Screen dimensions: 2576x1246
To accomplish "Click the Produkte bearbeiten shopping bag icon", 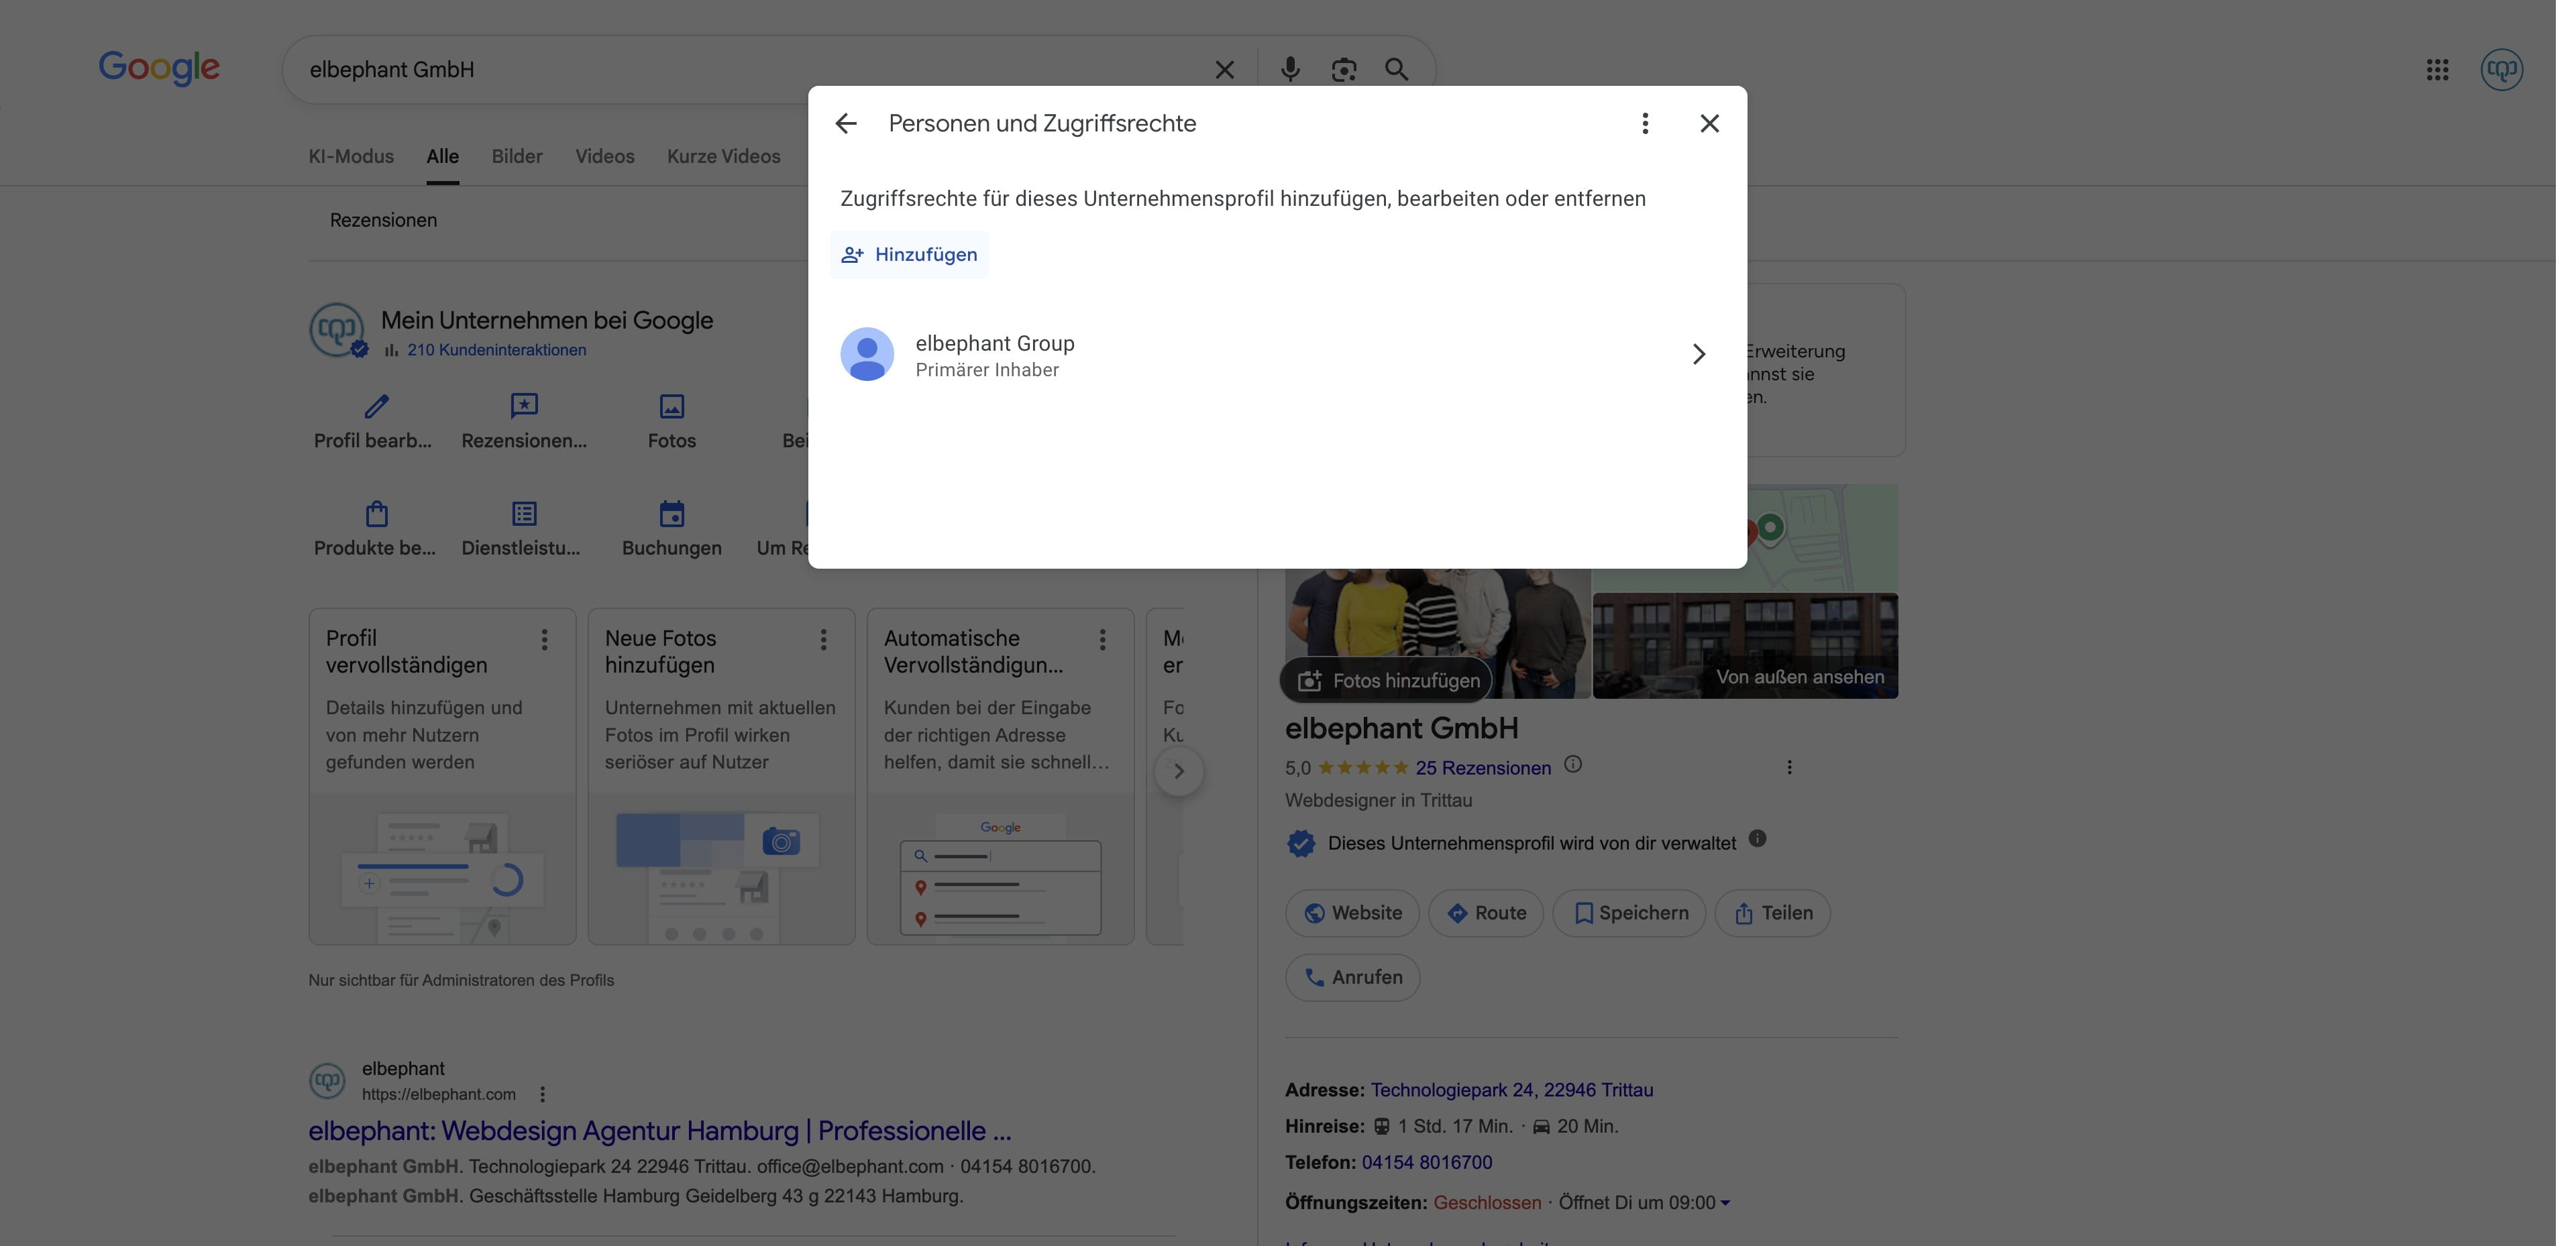I will click(376, 514).
